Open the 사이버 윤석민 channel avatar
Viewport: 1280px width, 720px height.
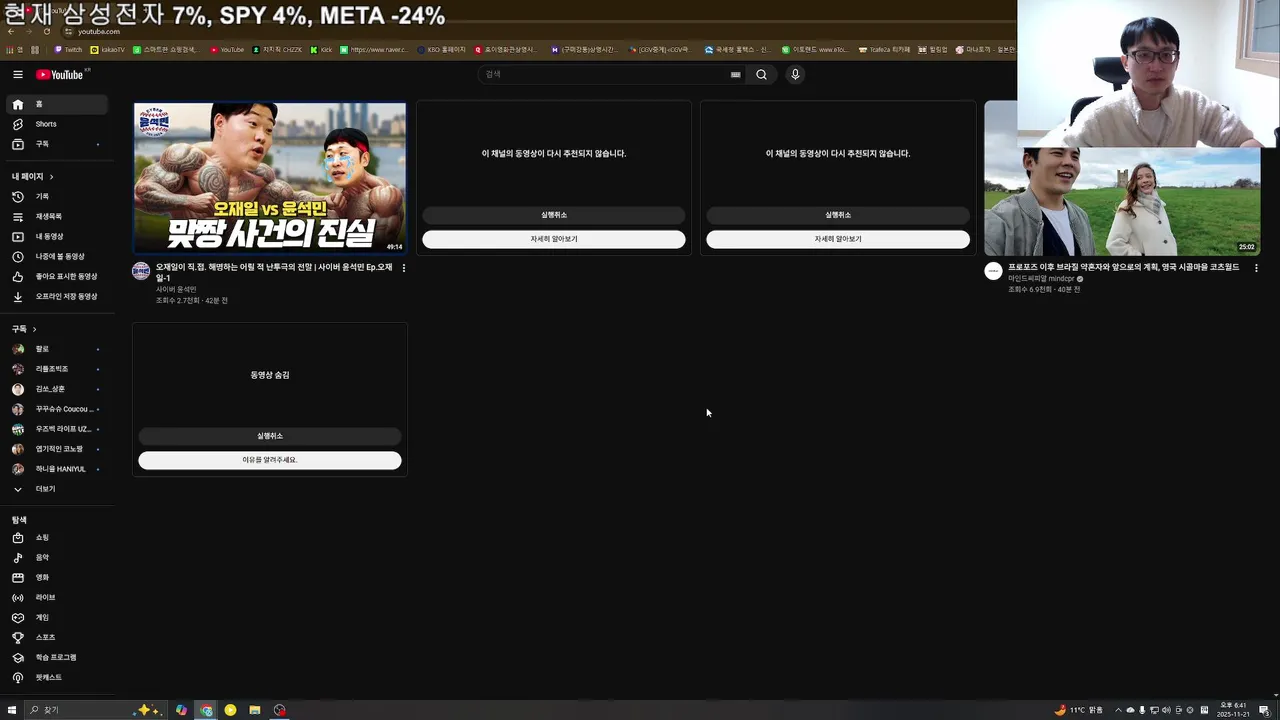point(141,271)
